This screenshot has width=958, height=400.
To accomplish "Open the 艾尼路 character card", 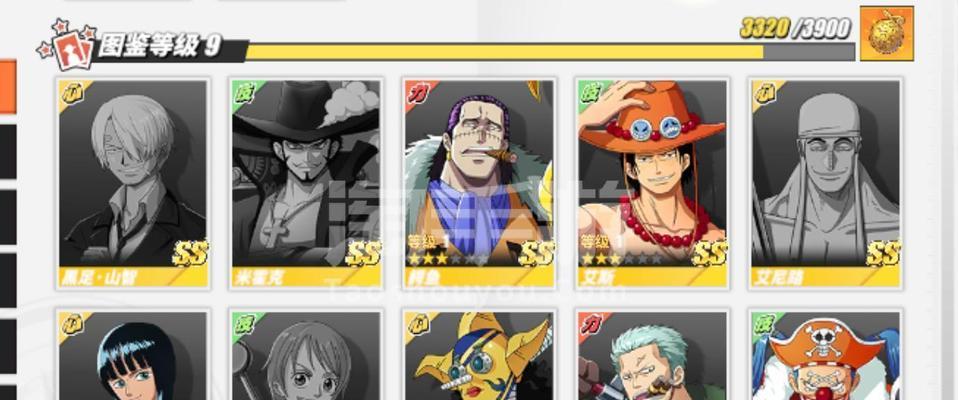I will 826,183.
